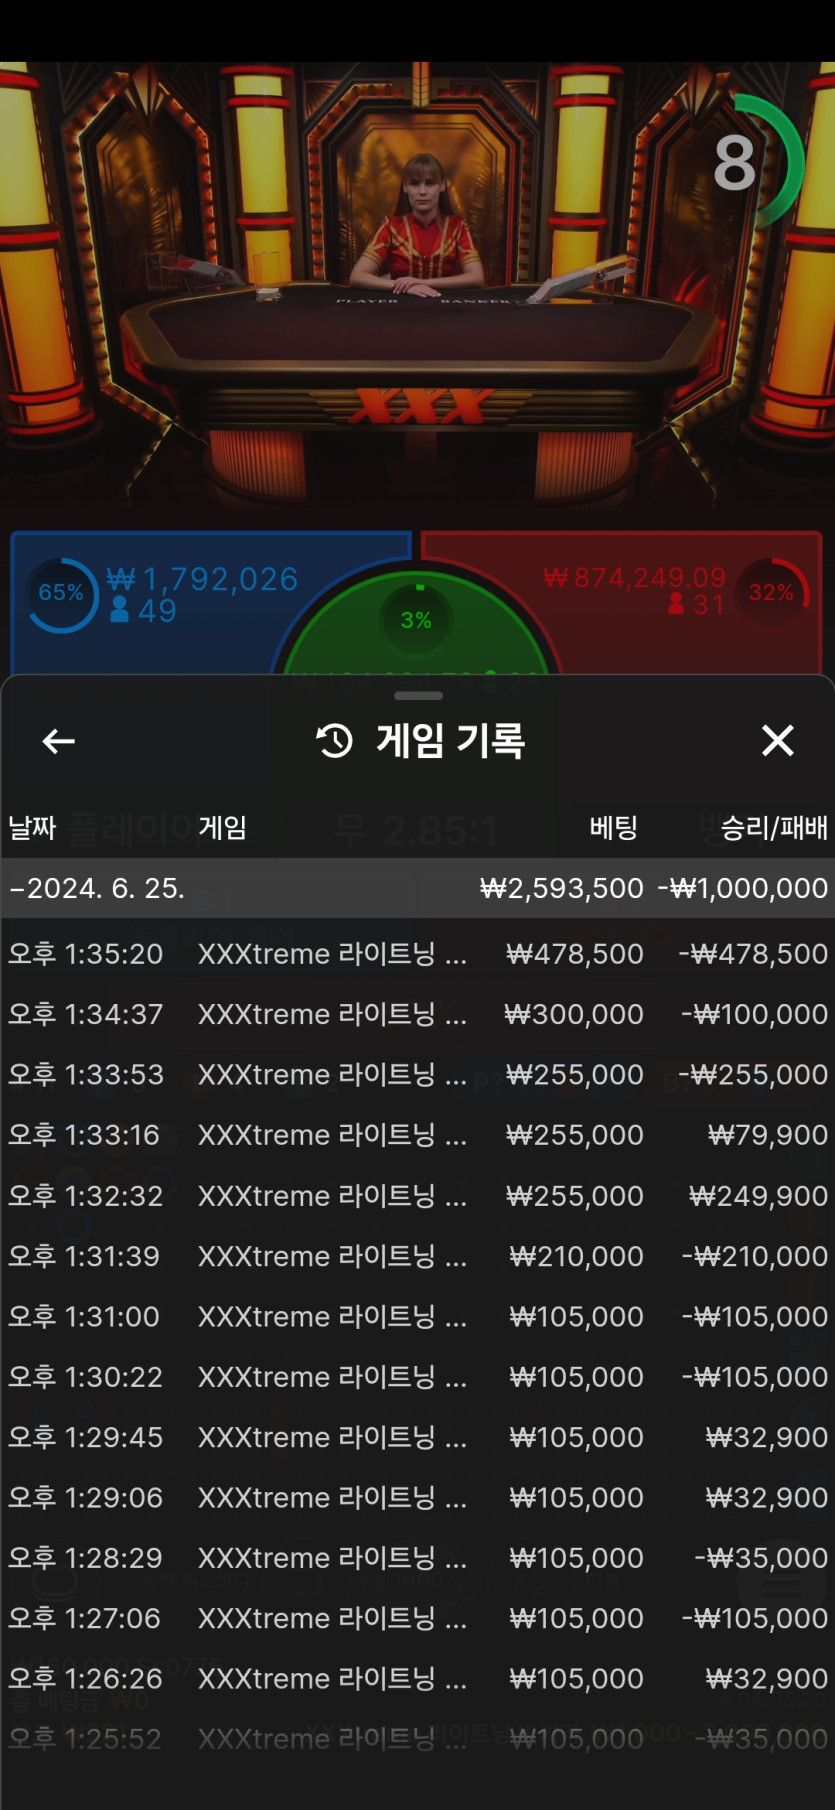Collapse the 2024. 6. 25. date group
The image size is (835, 1810).
[x=417, y=888]
